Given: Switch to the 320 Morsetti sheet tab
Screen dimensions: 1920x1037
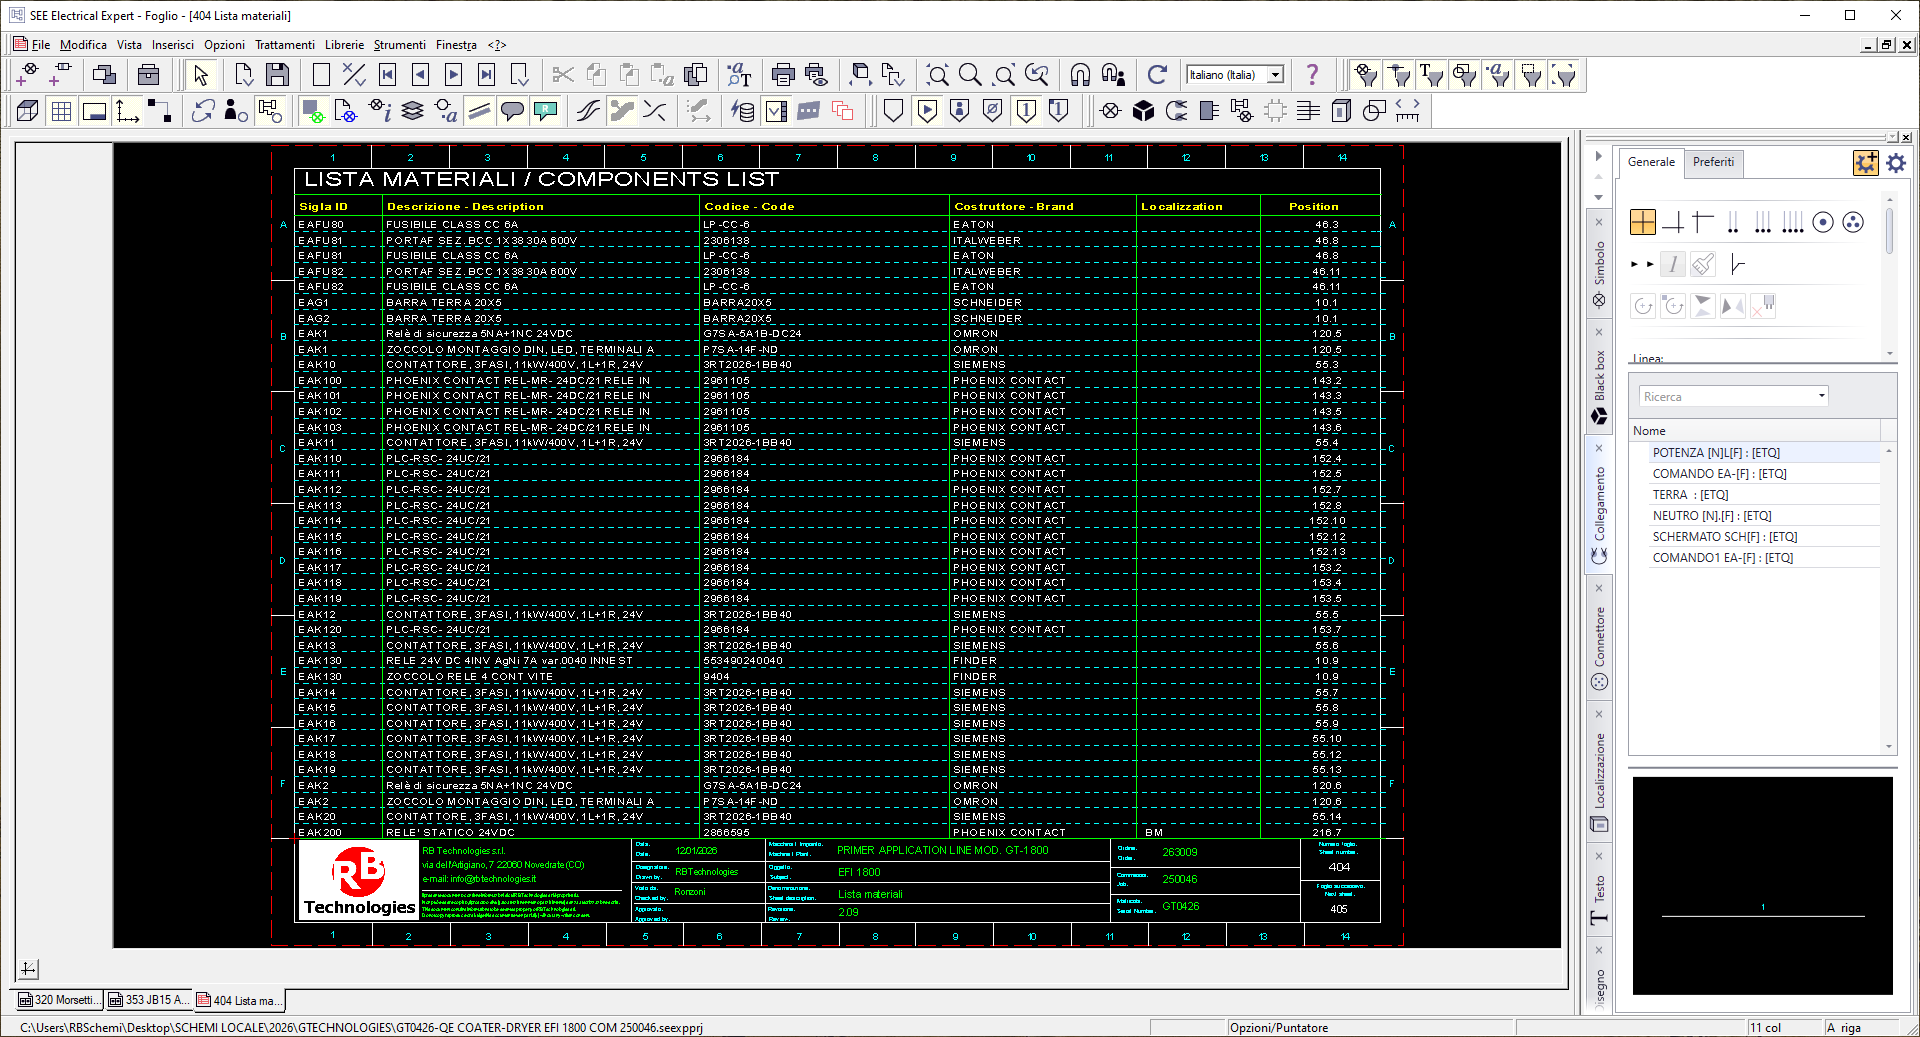Looking at the screenshot, I should tap(58, 1000).
